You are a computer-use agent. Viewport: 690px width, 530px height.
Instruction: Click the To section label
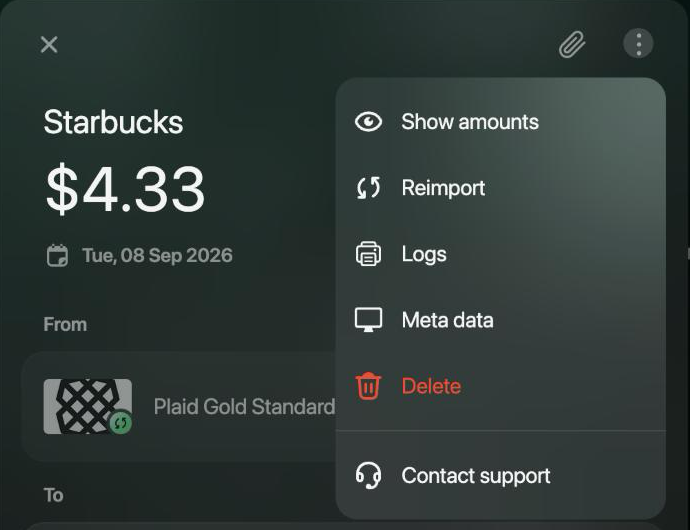[x=53, y=495]
